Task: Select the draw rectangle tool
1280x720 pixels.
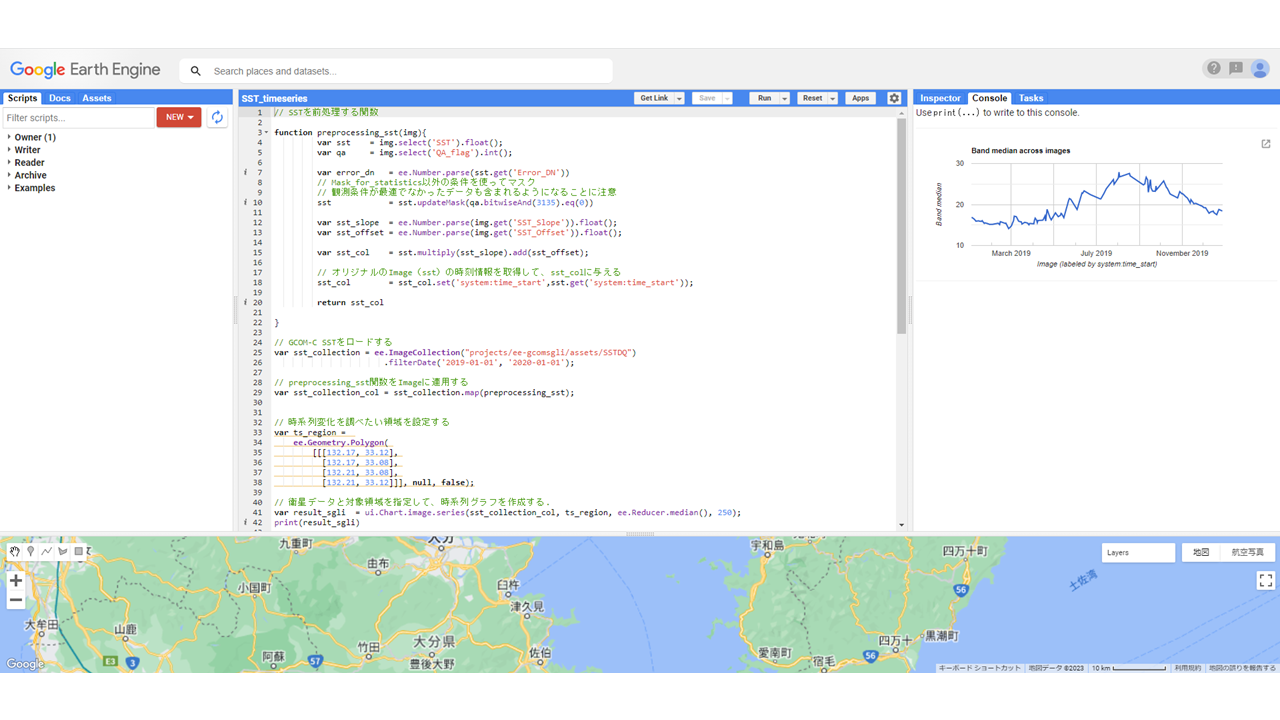Action: 79,551
